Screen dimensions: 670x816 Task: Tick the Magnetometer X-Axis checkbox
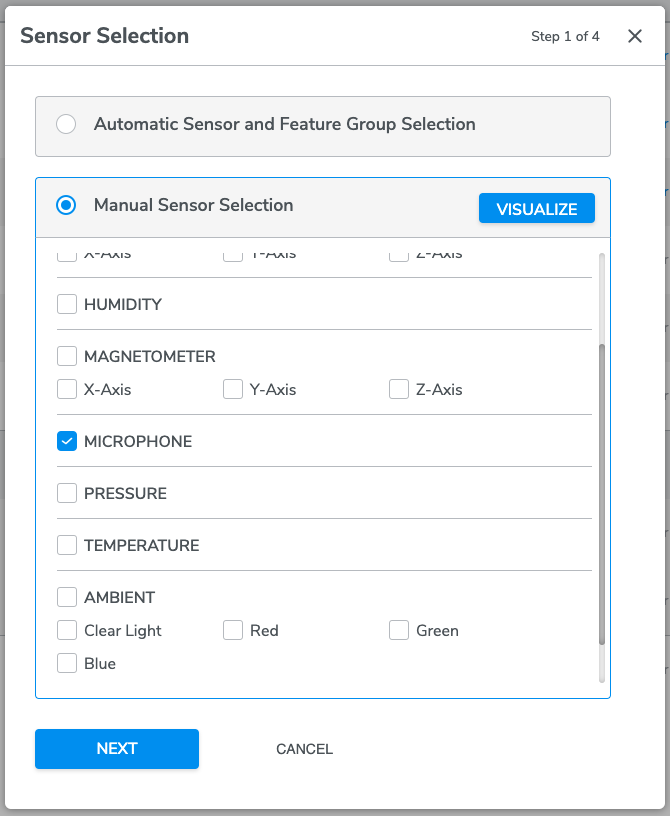pos(67,389)
